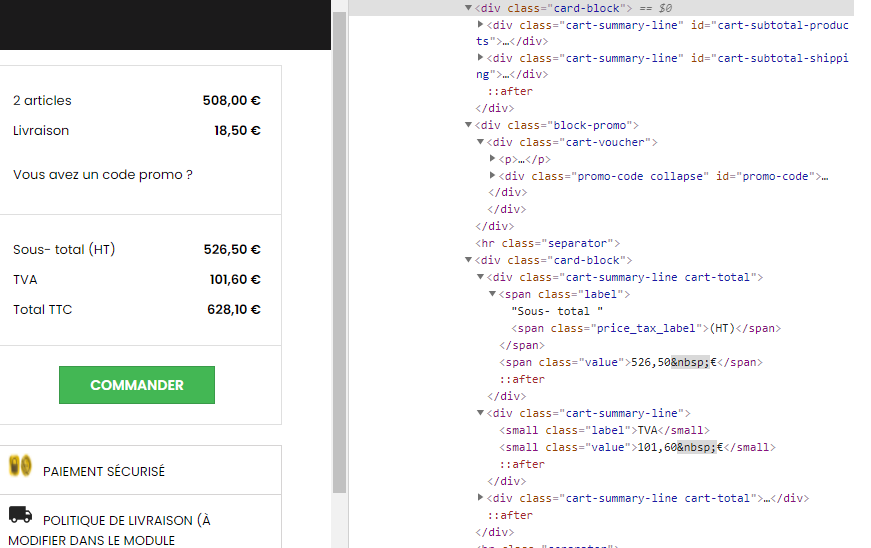
Task: Select the "Sous- total" text node
Action: click(557, 311)
